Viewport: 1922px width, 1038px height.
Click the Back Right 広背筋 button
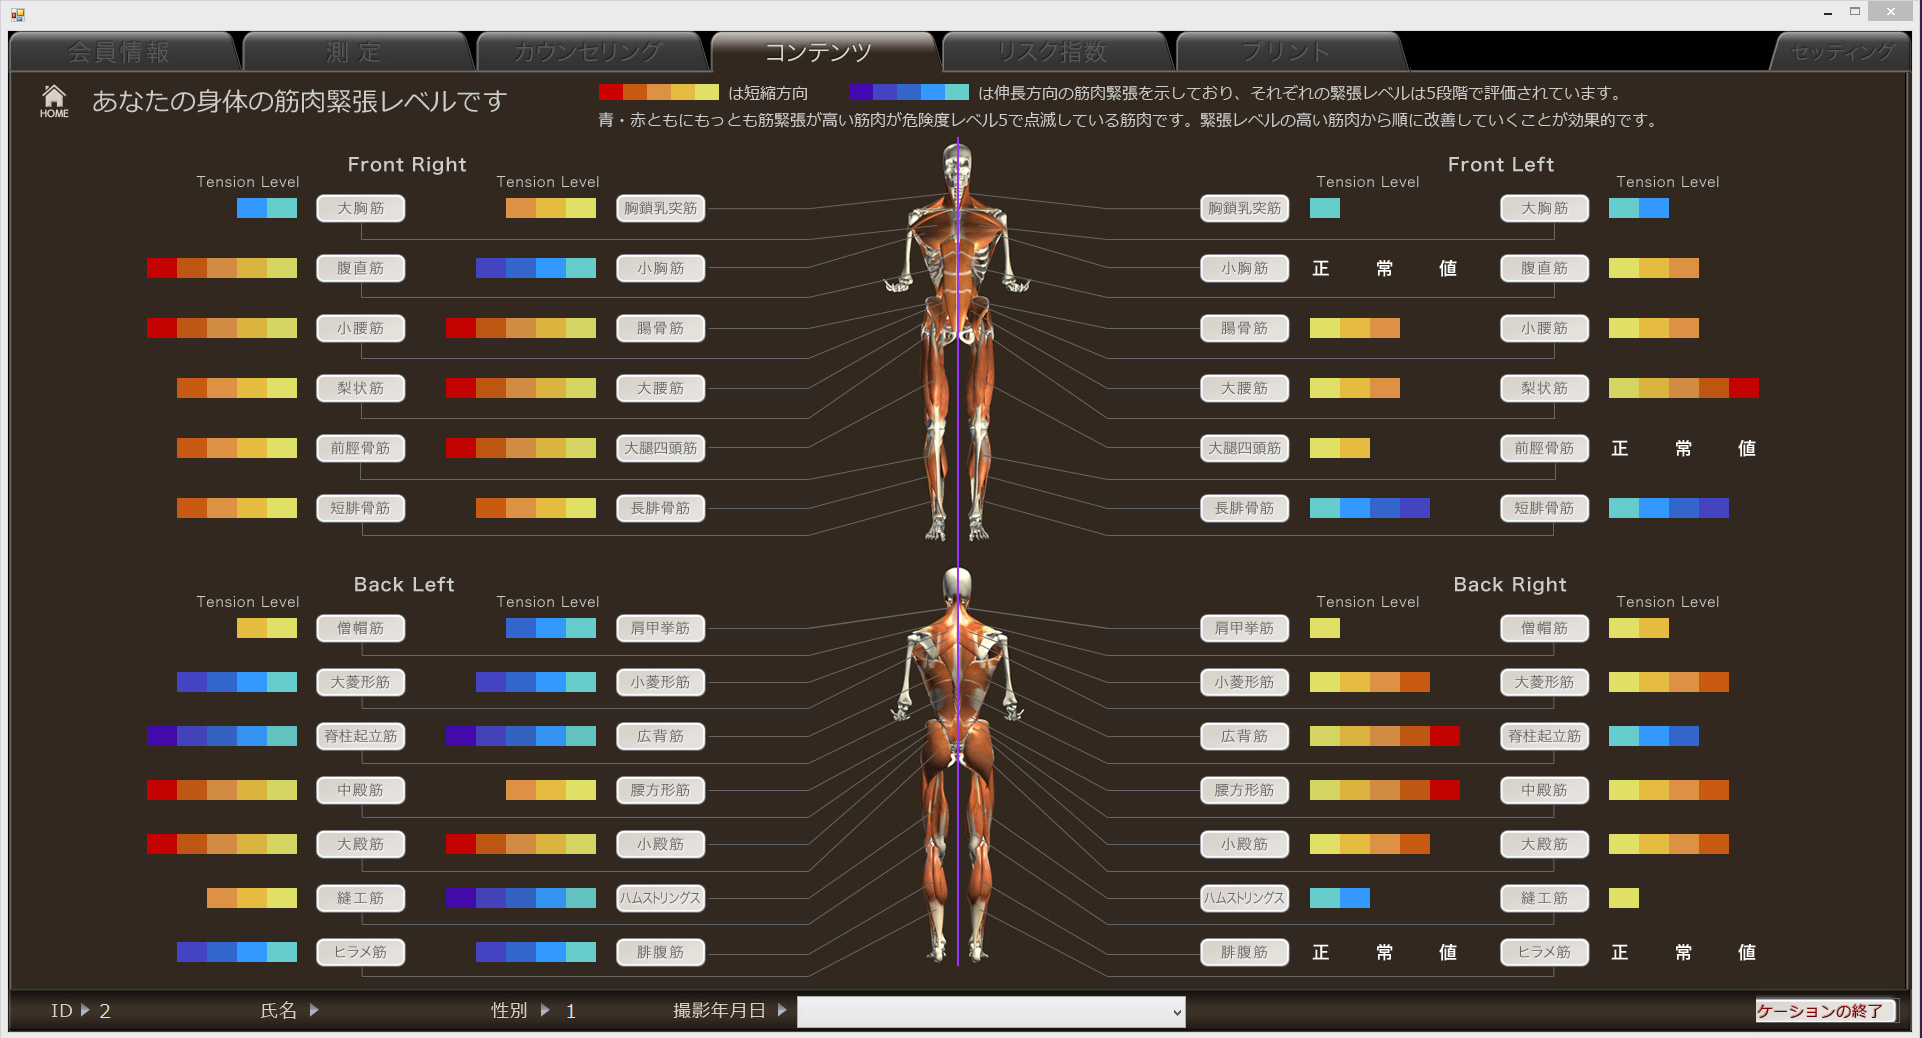click(1244, 736)
